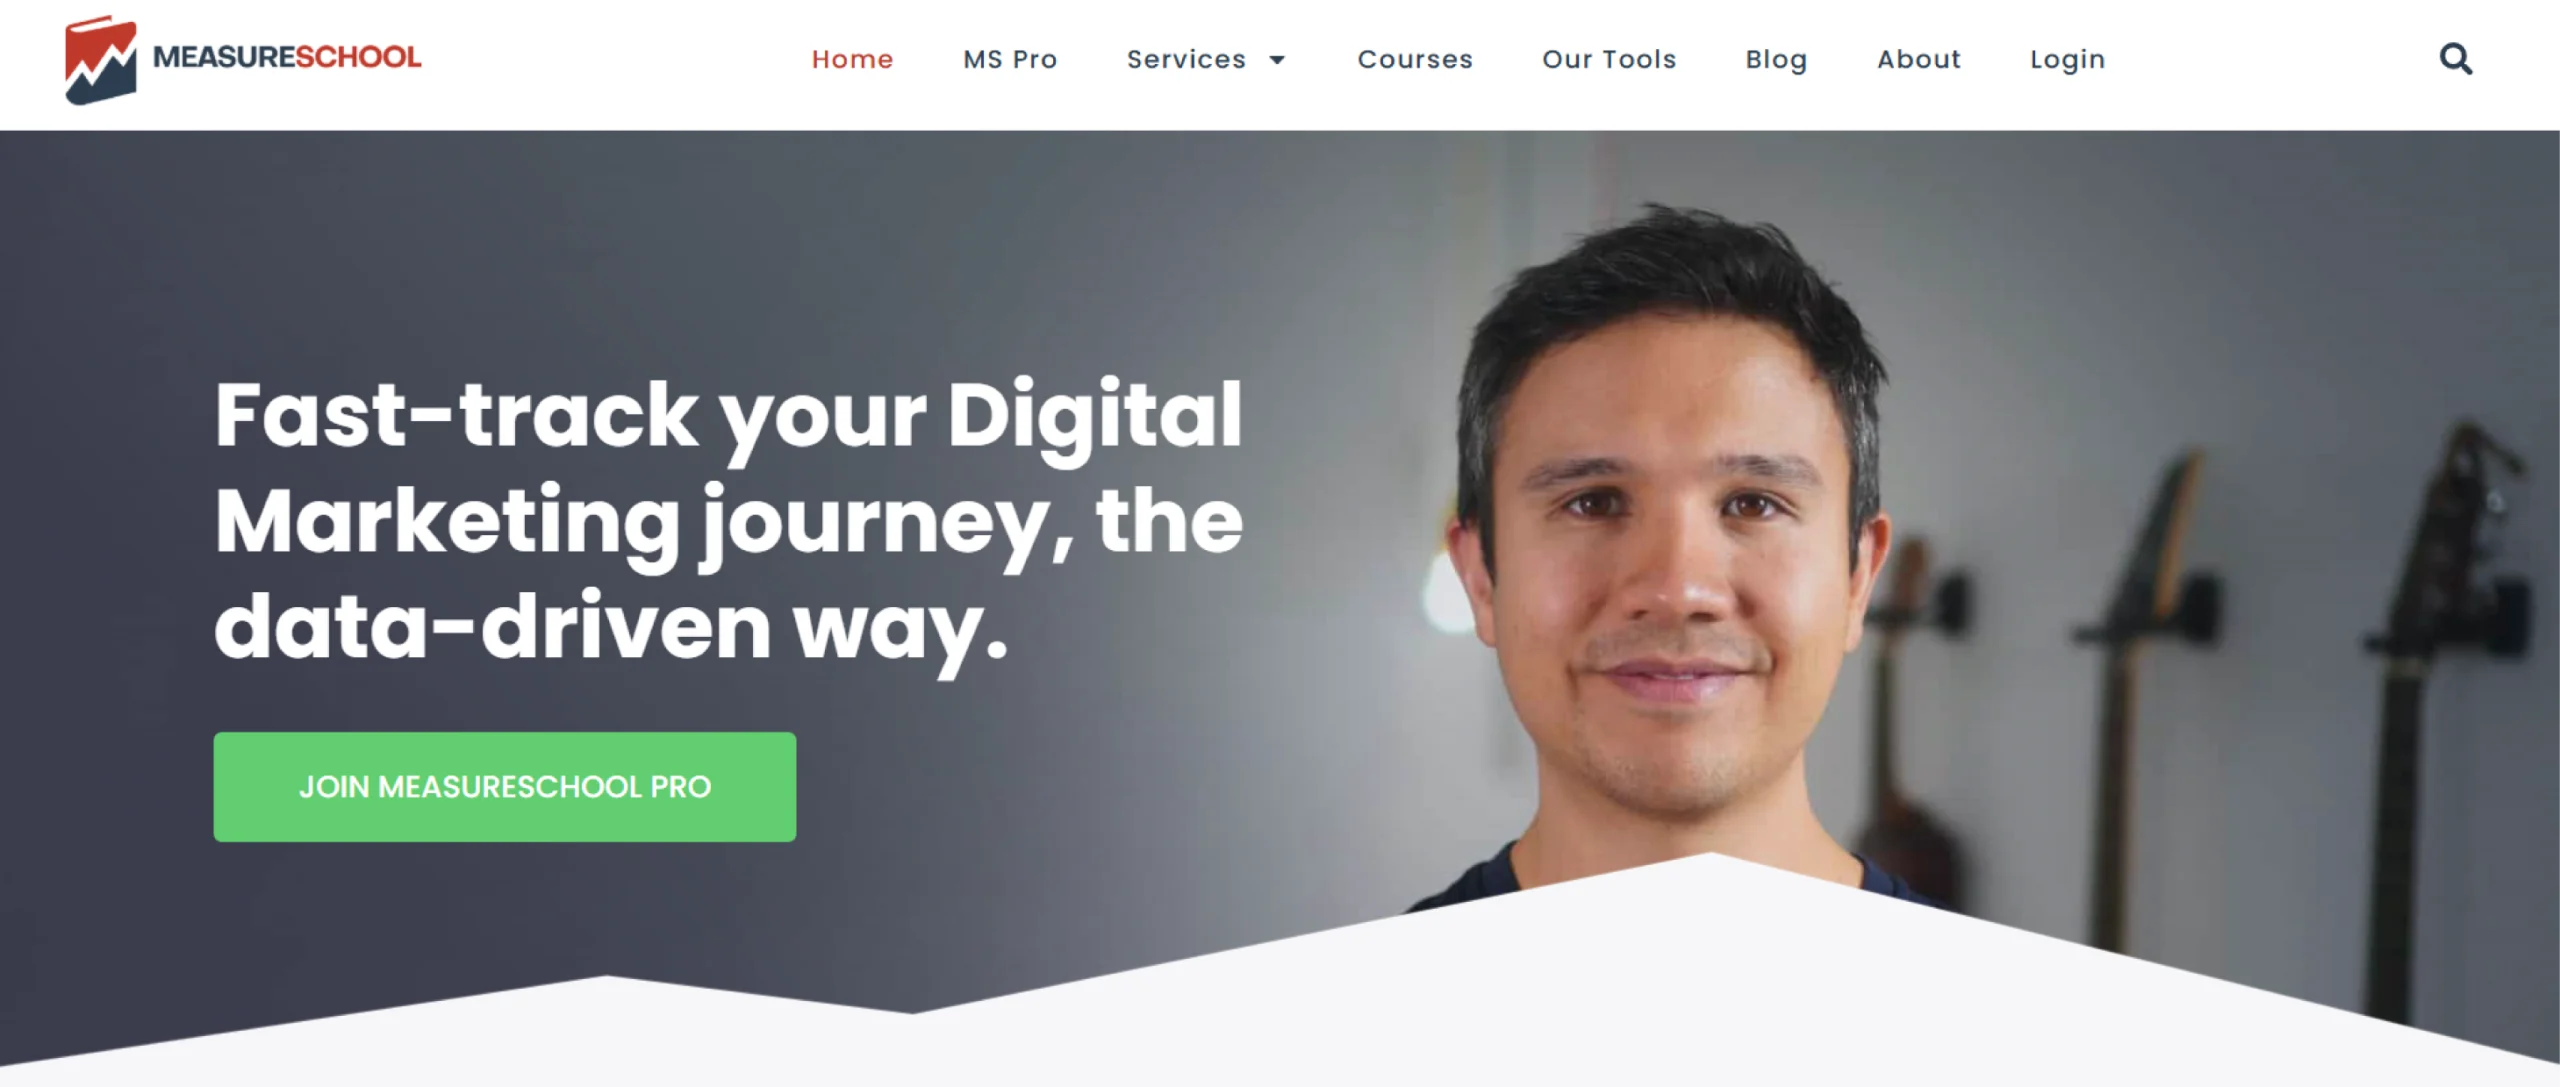This screenshot has width=2560, height=1087.
Task: Open the search magnifier icon
Action: coord(2455,59)
